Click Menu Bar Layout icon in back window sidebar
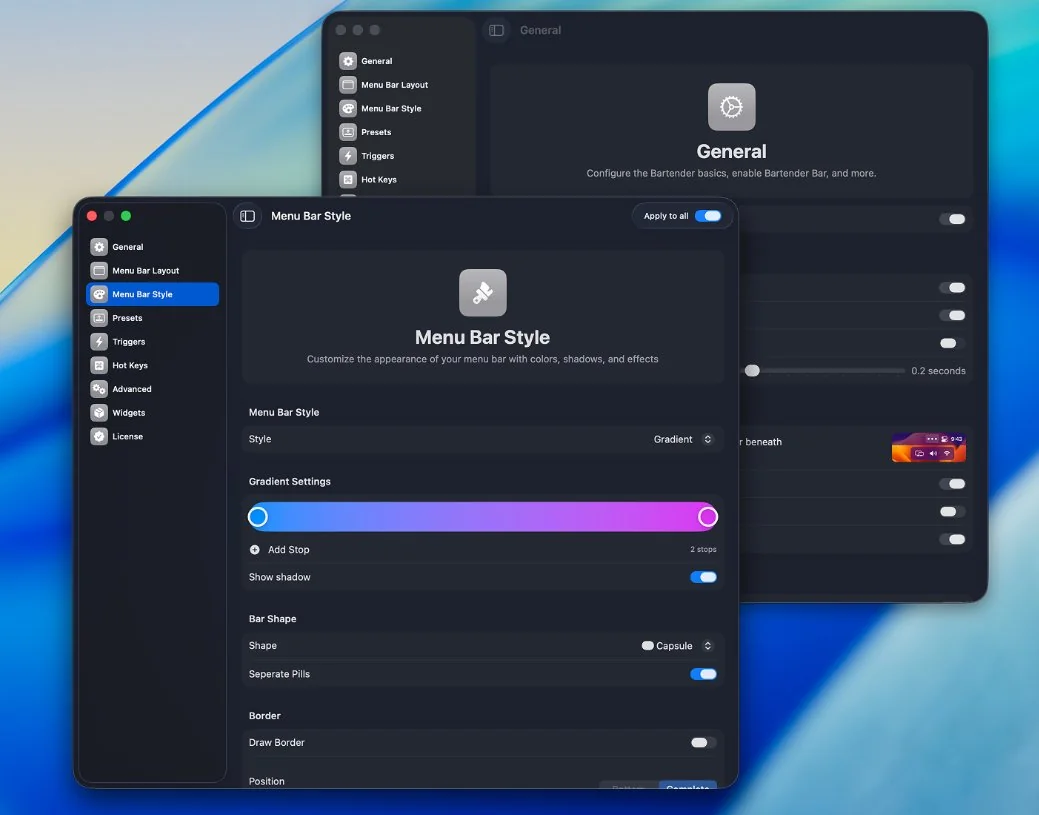Screen dimensions: 1039x815 point(348,85)
